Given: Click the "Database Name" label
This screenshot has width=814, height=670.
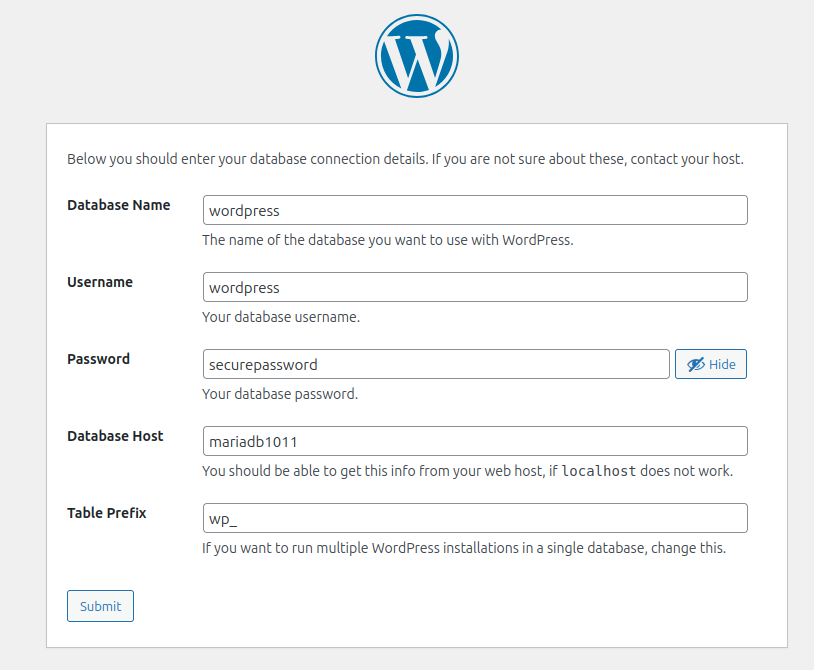Looking at the screenshot, I should click(118, 205).
